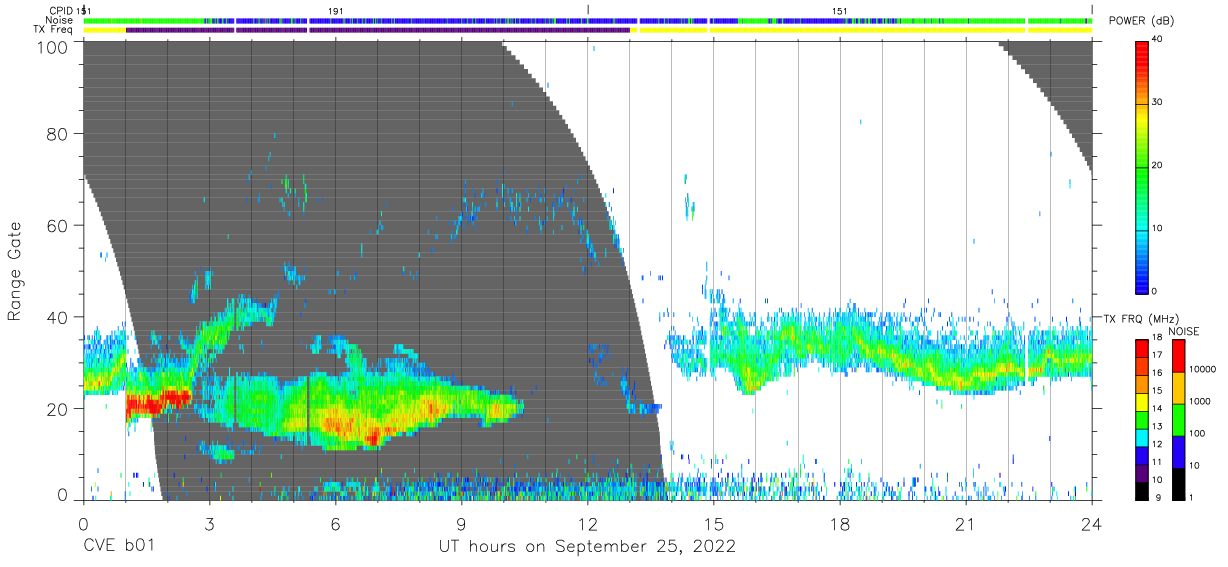Viewport: 1228px width, 567px height.
Task: Click the NOISE color scale bar
Action: tap(1179, 420)
